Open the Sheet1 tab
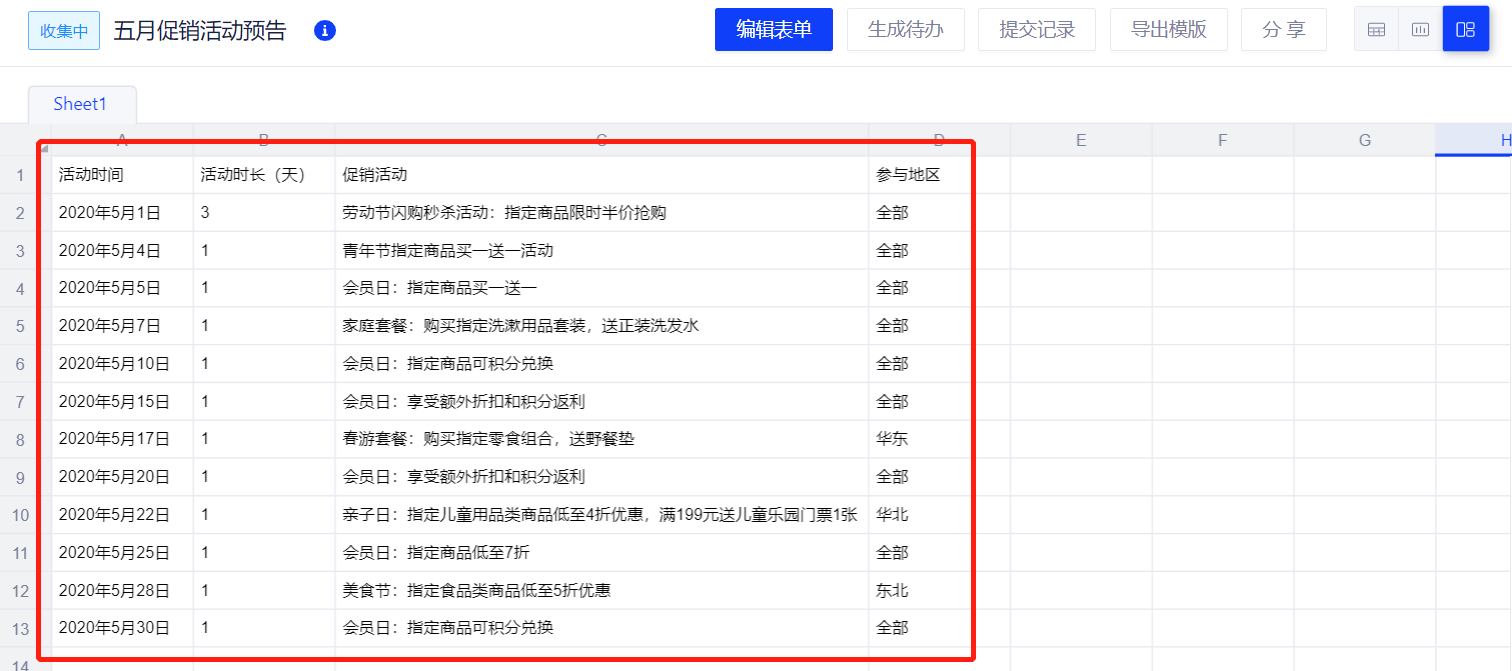1512x671 pixels. pos(81,104)
